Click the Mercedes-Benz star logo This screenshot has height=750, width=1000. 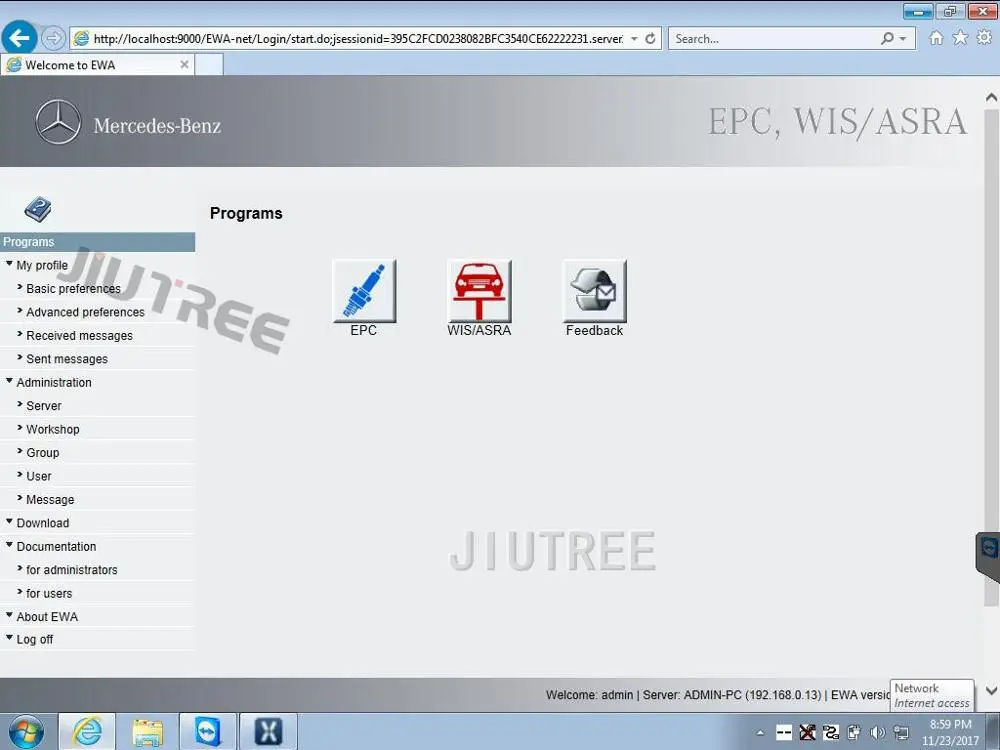coord(58,122)
